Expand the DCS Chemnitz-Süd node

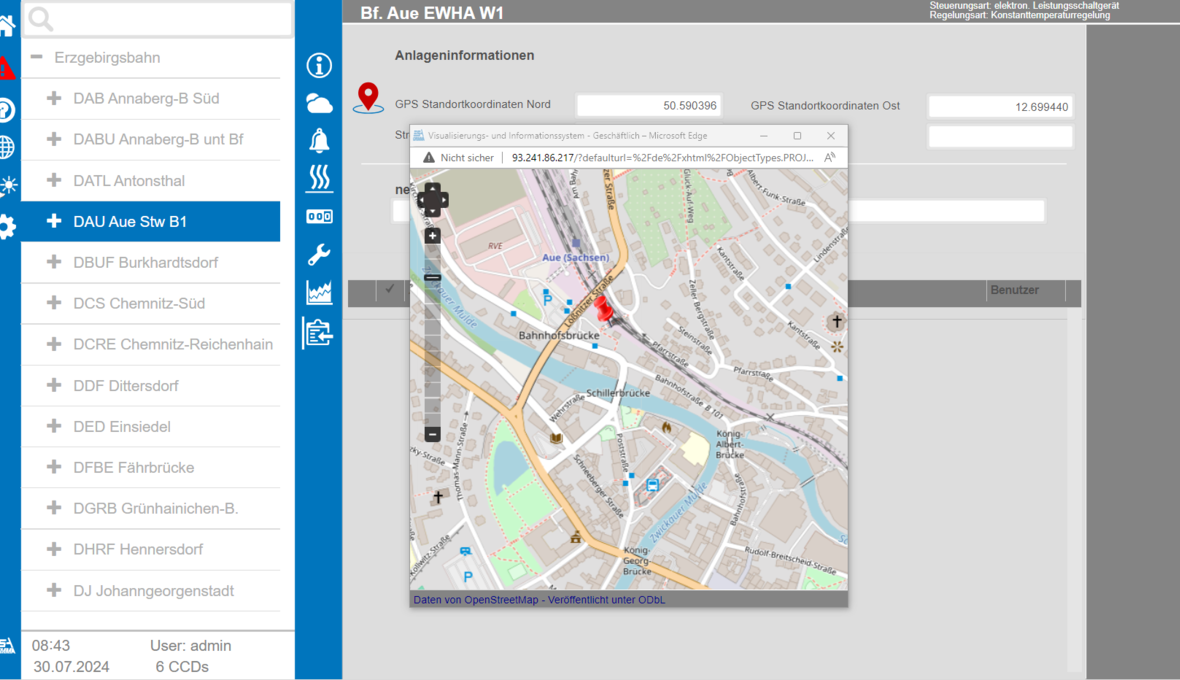(x=54, y=304)
